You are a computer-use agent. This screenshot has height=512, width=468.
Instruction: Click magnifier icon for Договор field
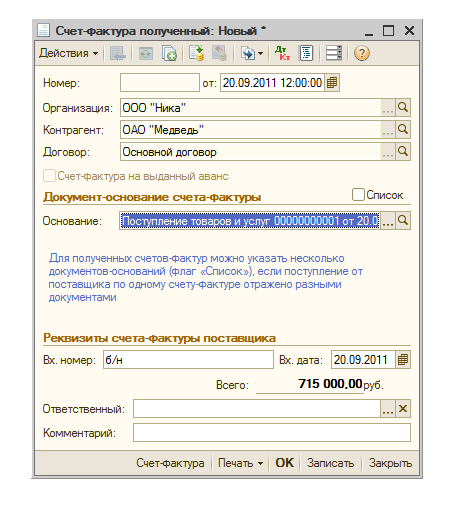403,152
